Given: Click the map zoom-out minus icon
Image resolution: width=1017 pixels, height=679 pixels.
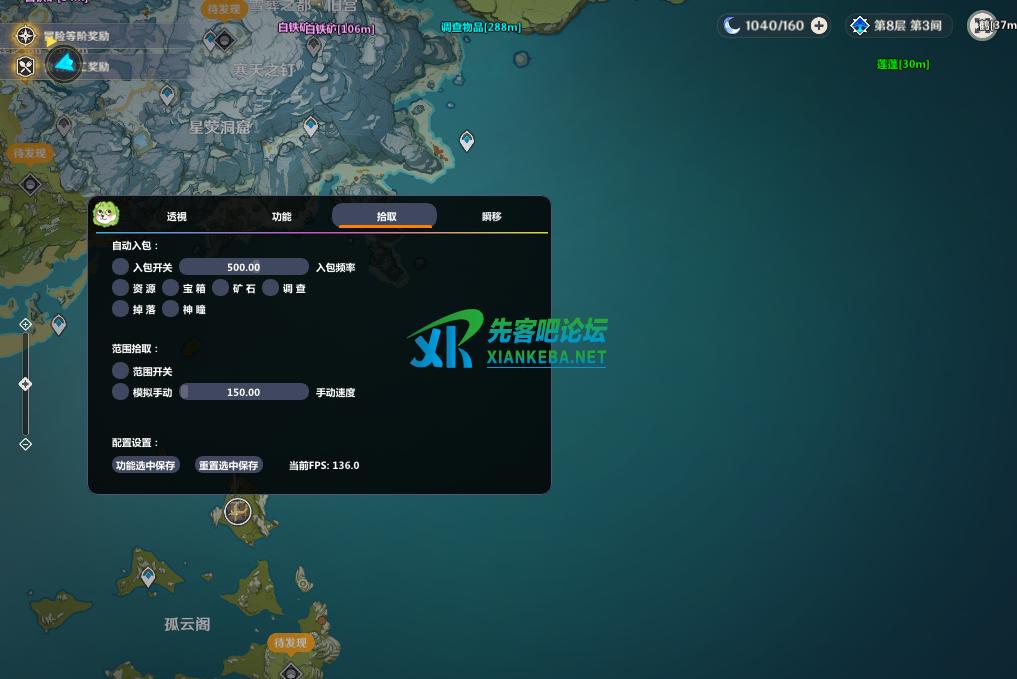Looking at the screenshot, I should tap(26, 444).
